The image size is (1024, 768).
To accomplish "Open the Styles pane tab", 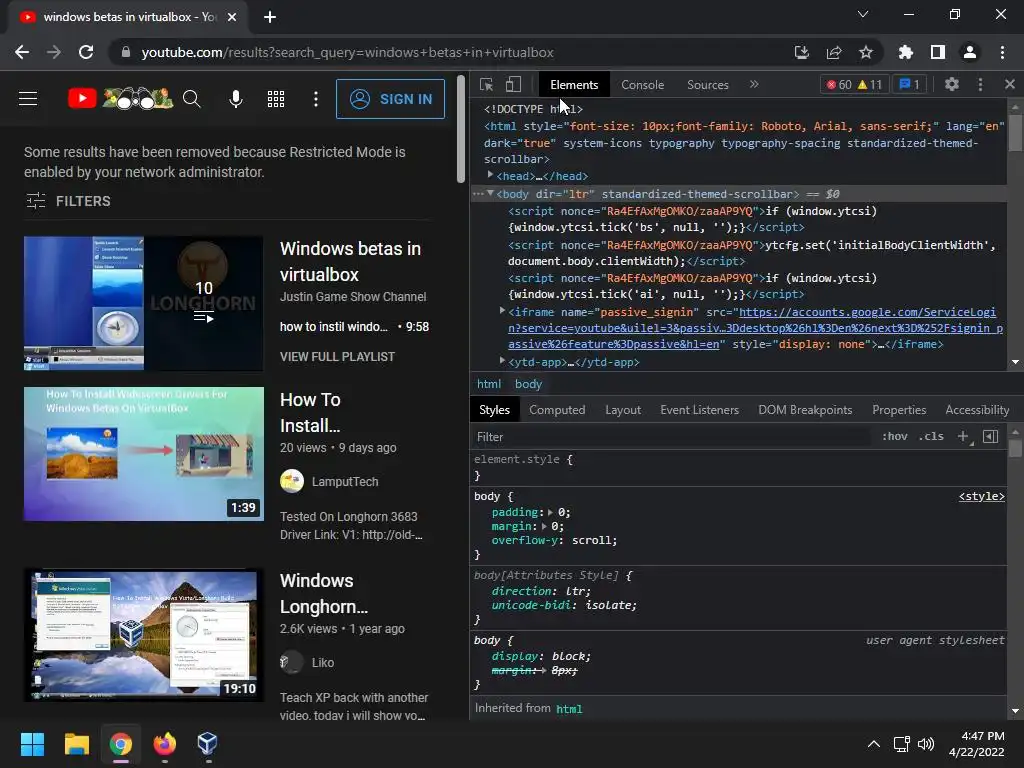I will click(494, 410).
